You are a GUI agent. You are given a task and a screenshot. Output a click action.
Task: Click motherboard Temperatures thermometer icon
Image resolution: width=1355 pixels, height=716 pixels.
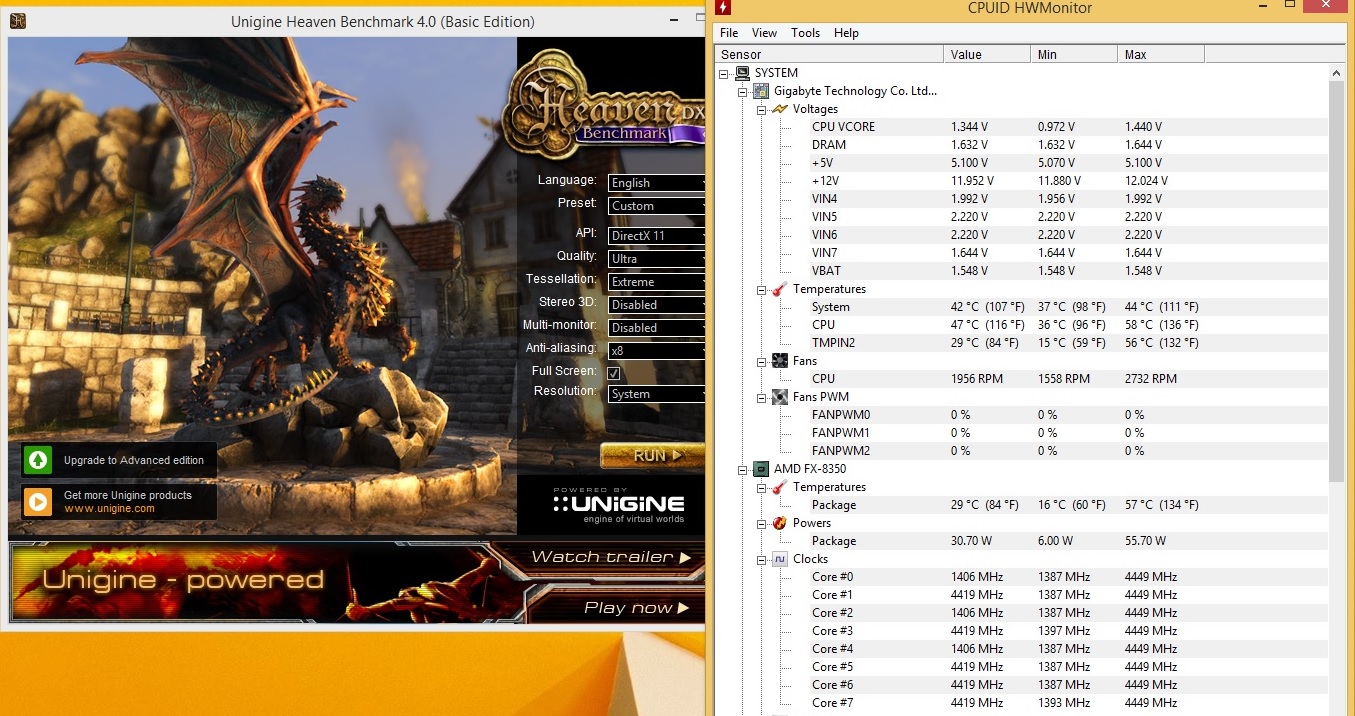coord(780,289)
